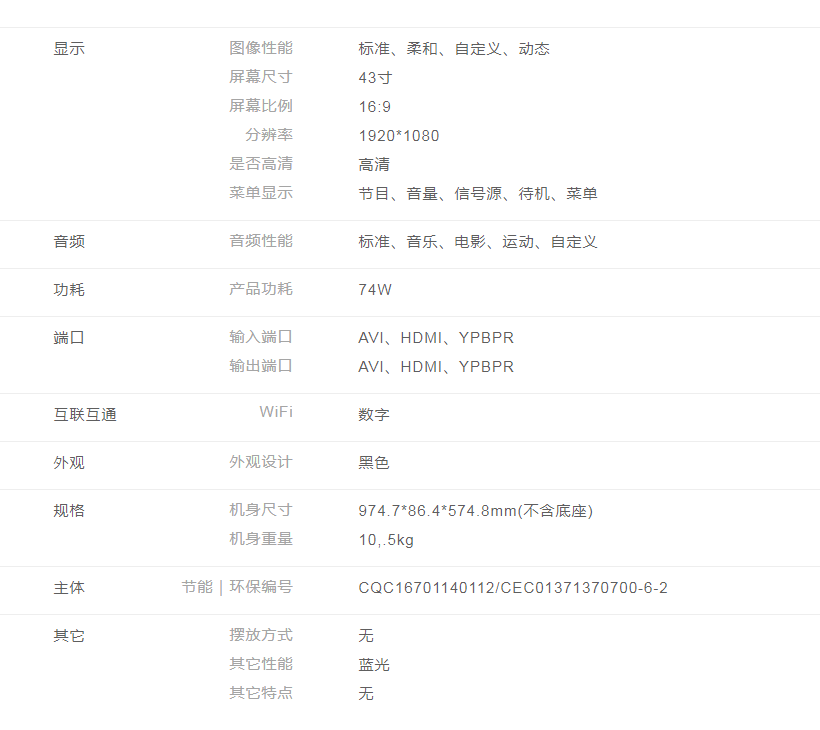
Task: Select the 16:9 screen ratio value
Action: click(375, 106)
